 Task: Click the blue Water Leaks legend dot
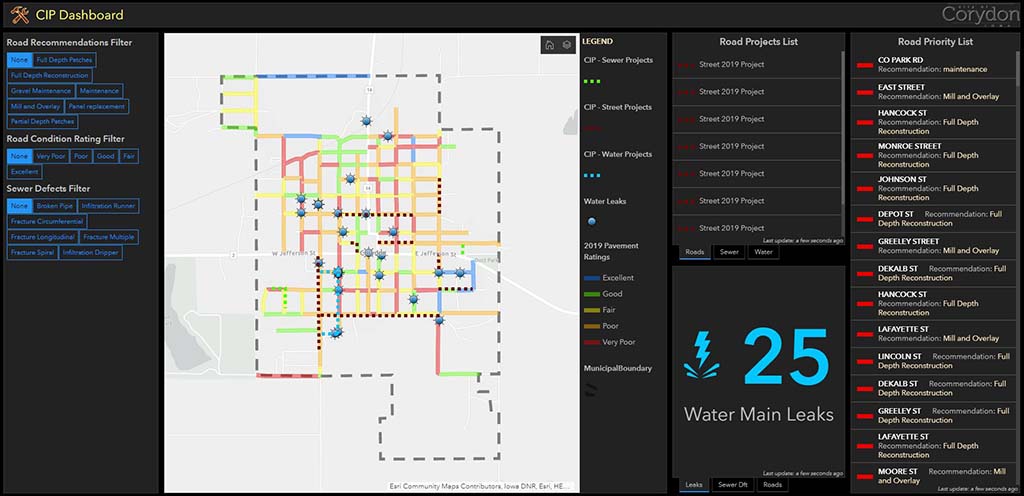[592, 222]
